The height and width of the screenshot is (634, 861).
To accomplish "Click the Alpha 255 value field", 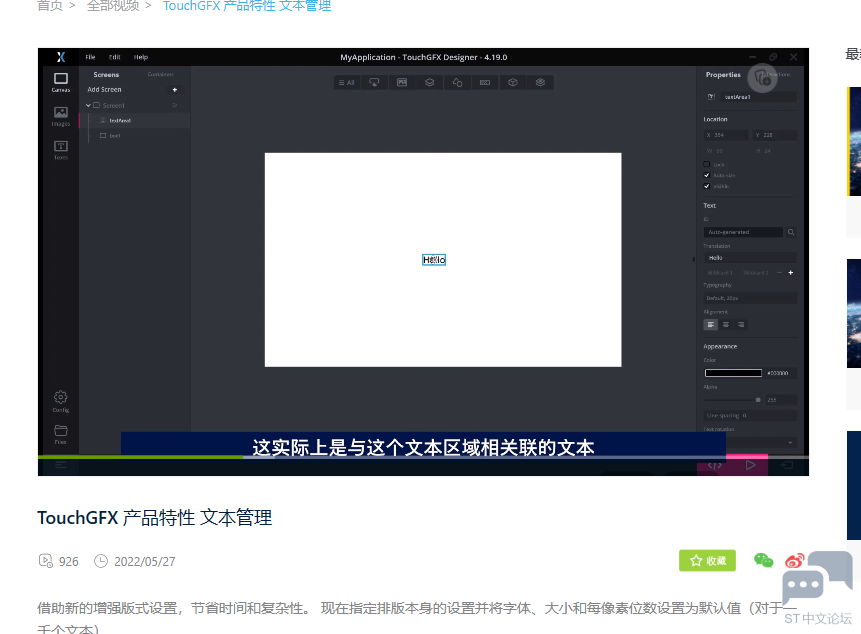I will coord(781,400).
